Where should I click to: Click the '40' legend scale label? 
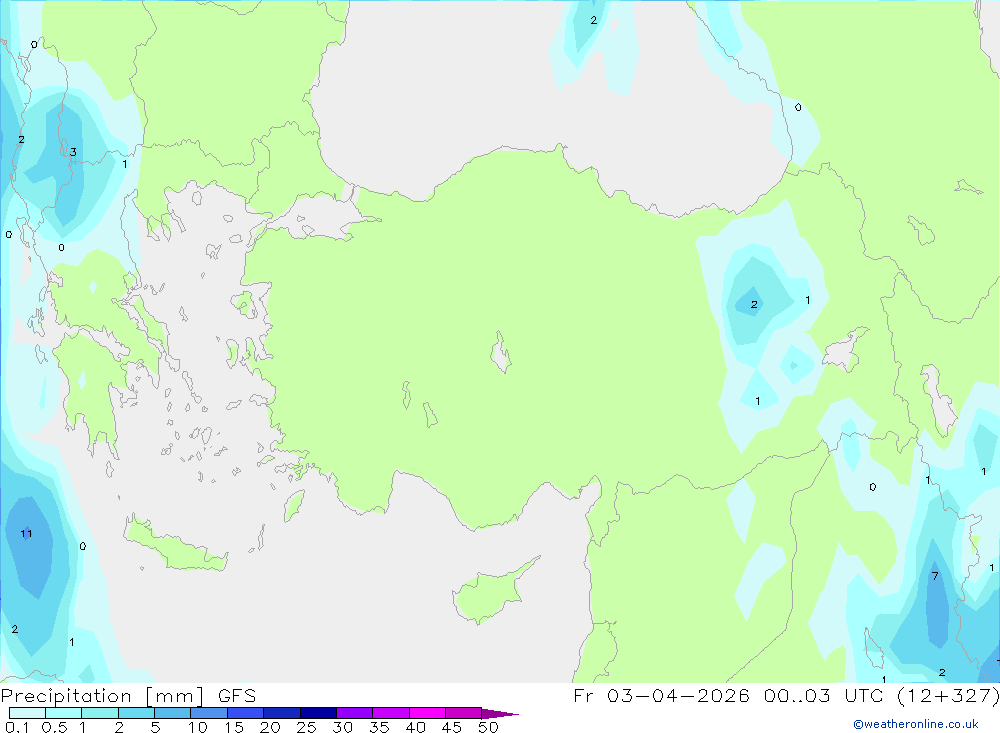(415, 727)
